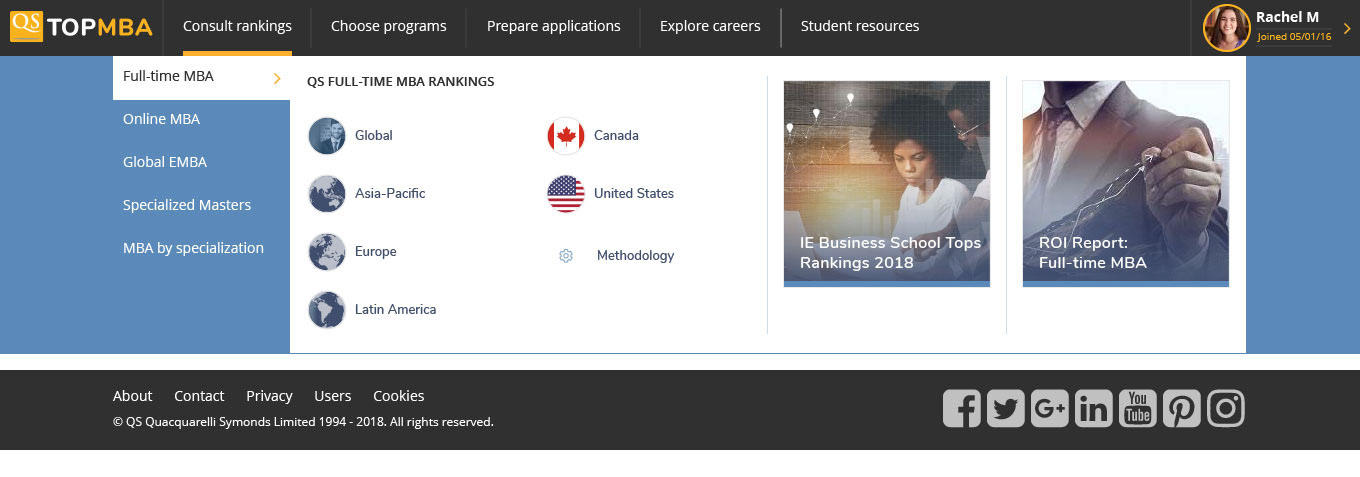Open the Twitter social icon
1360x477 pixels.
(x=1006, y=408)
